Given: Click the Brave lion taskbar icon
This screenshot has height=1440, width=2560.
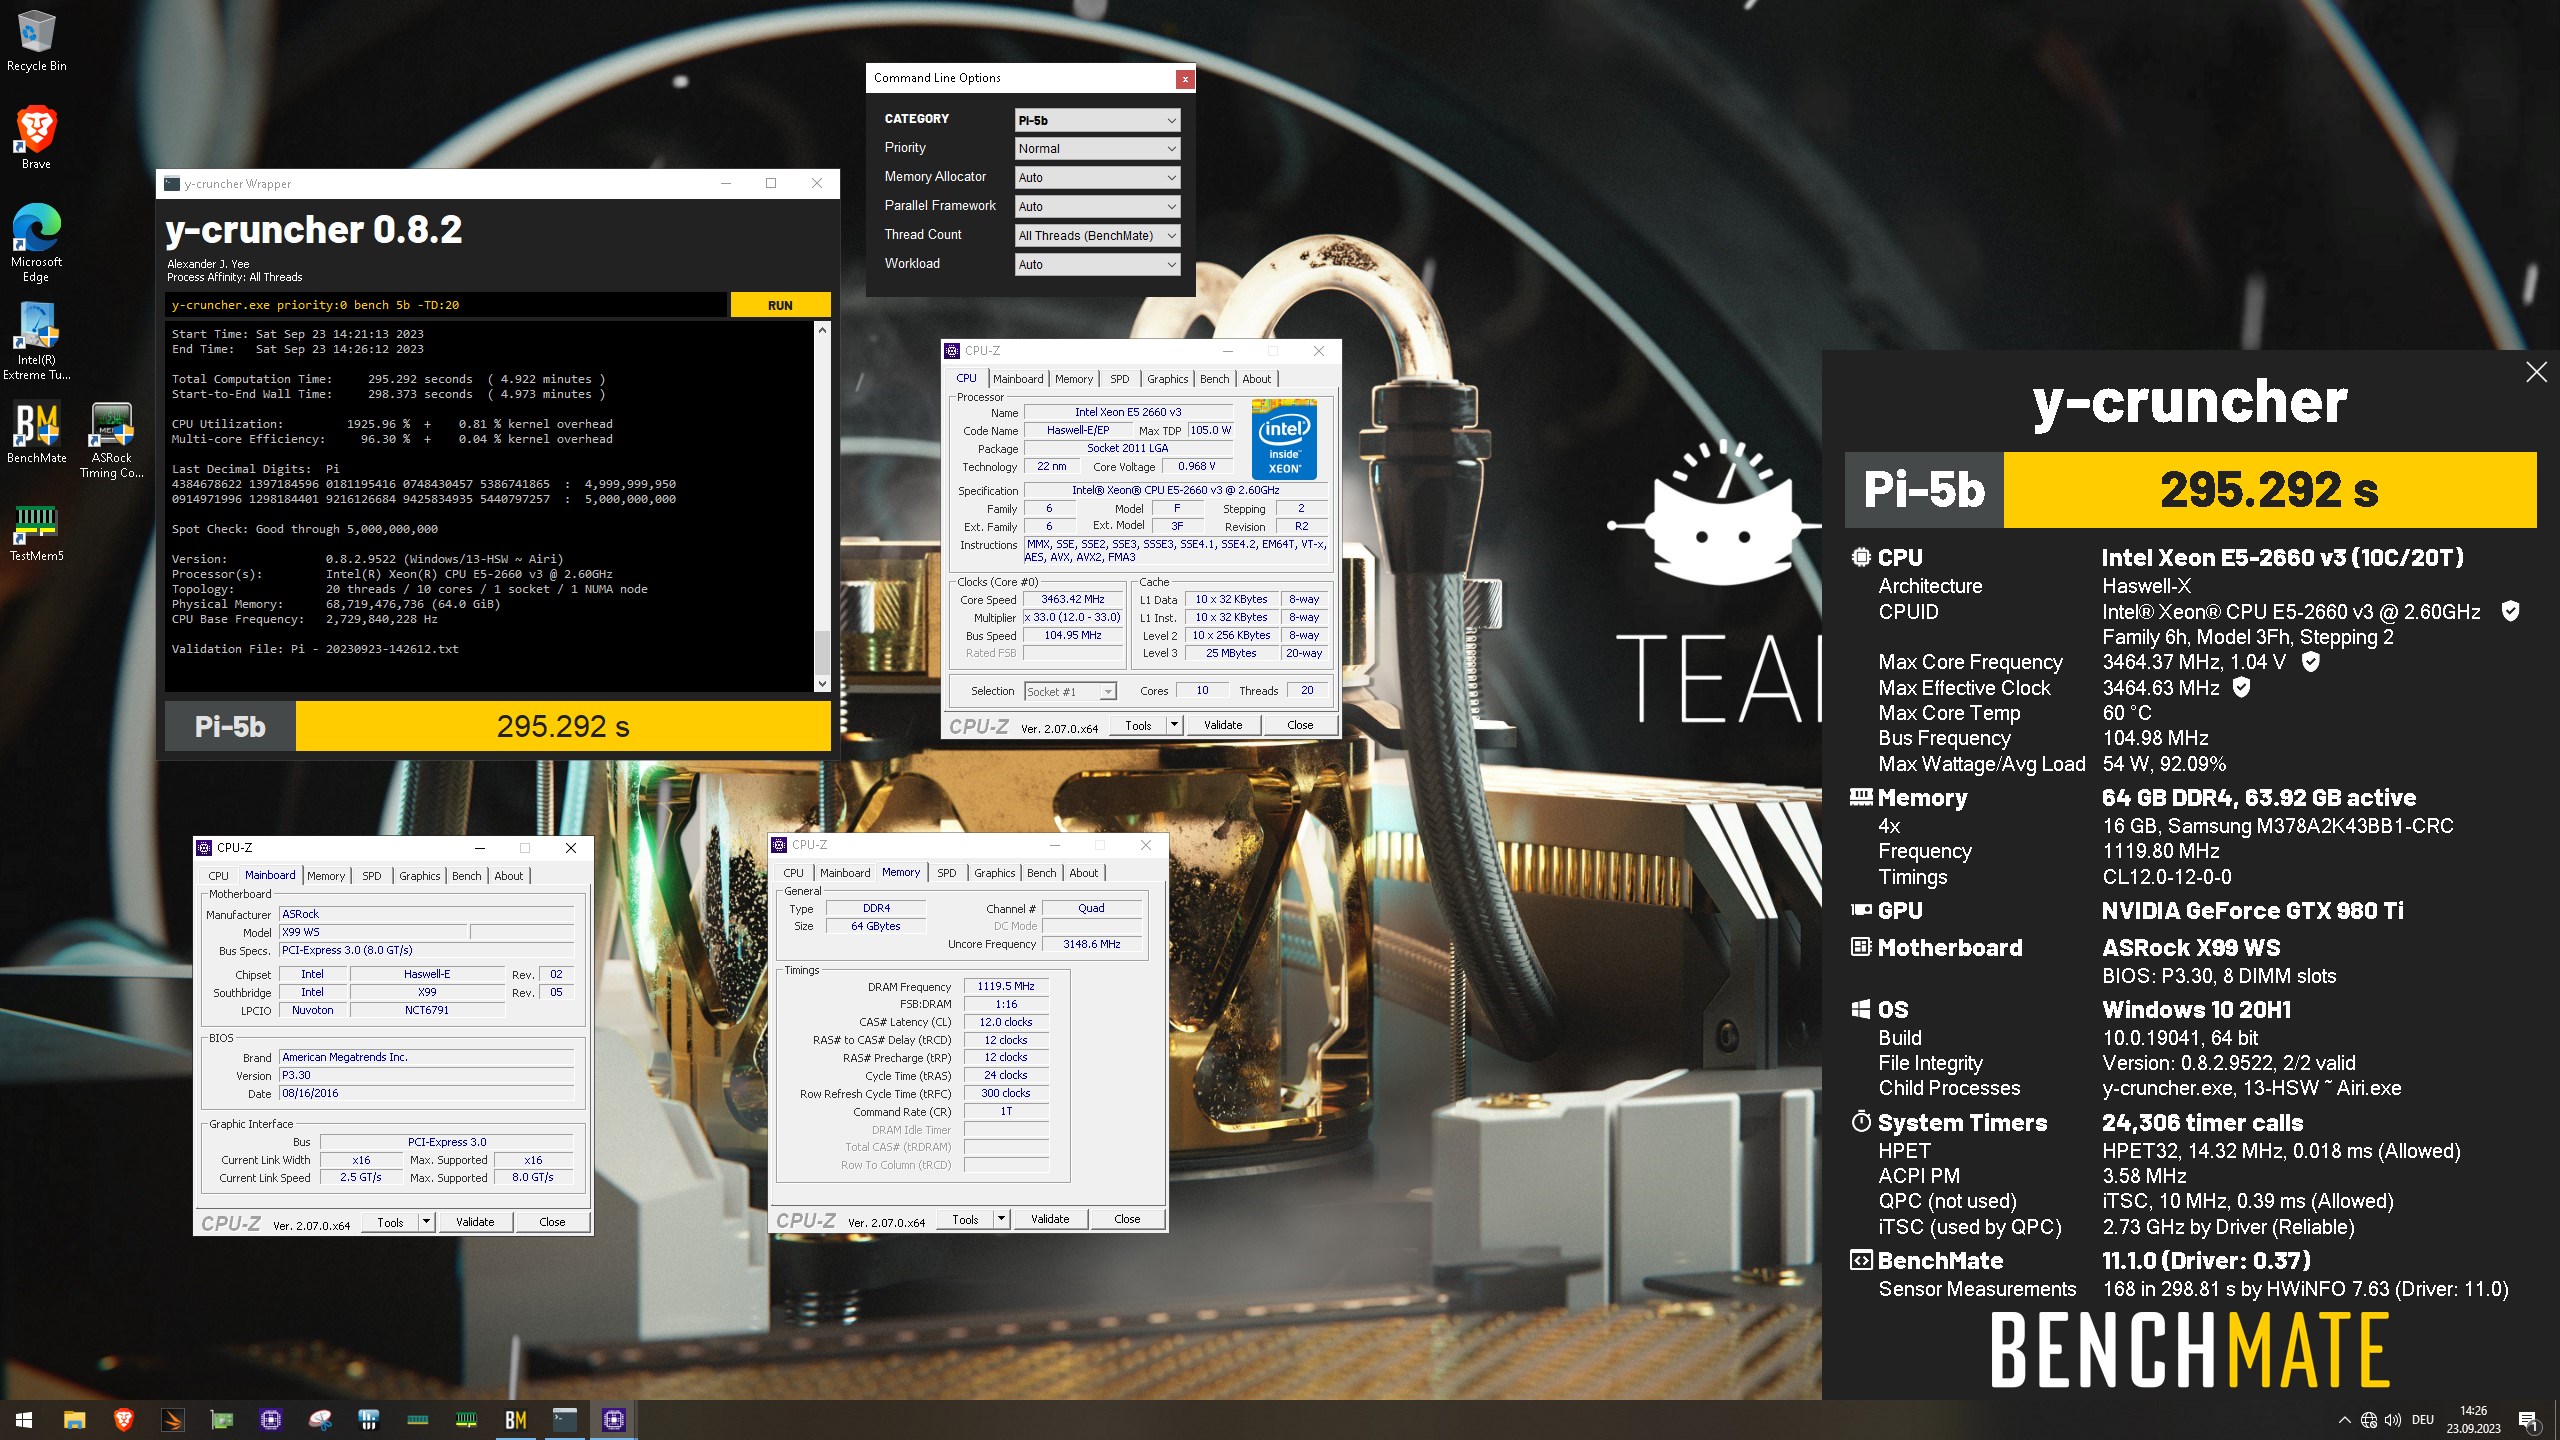Looking at the screenshot, I should tap(123, 1420).
